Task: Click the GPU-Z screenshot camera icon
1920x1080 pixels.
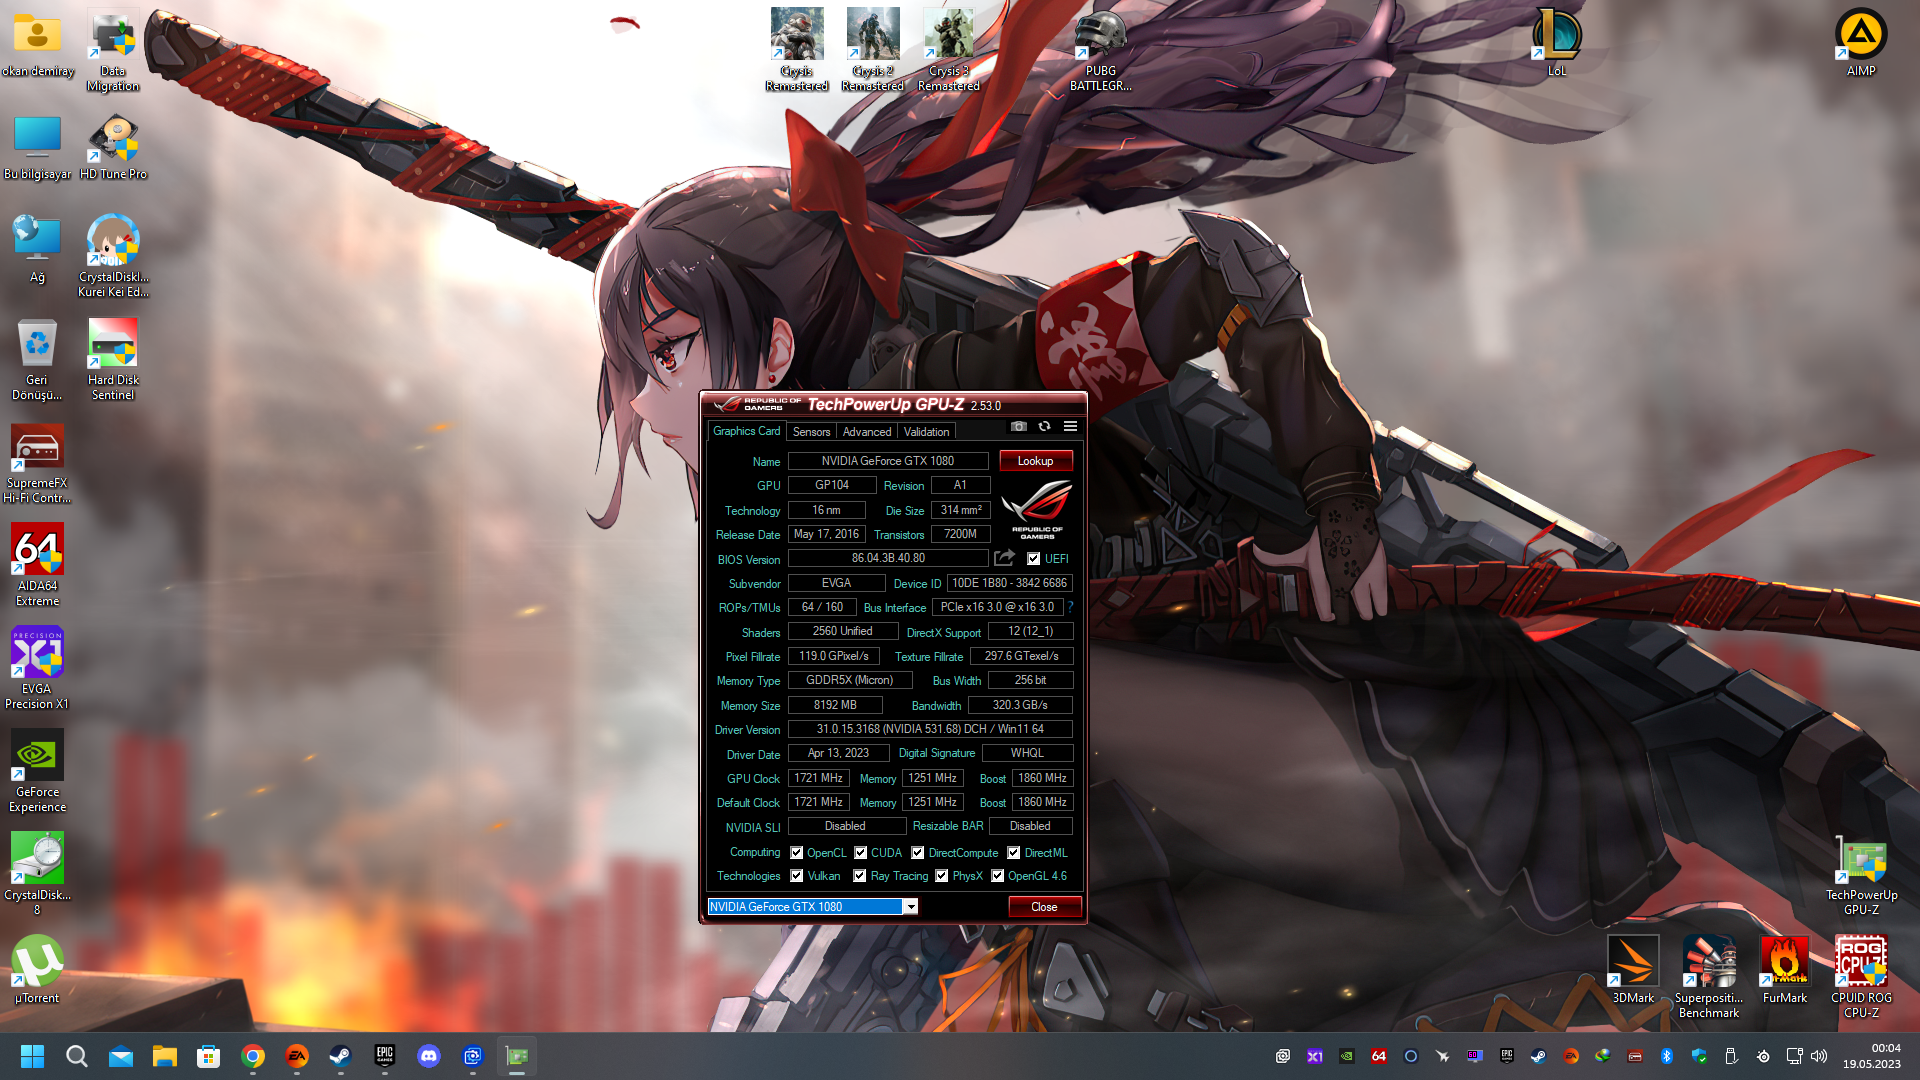Action: tap(1018, 426)
